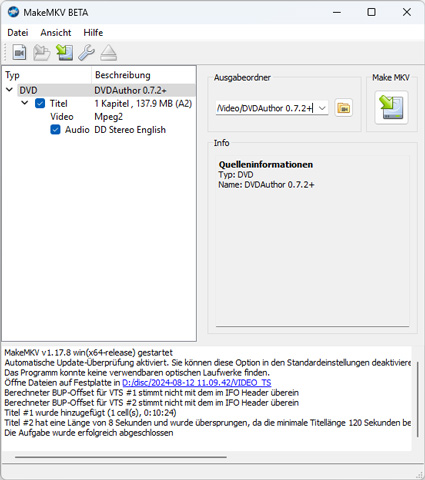This screenshot has width=425, height=480.
Task: Click into the Ausgabeordner path field
Action: [x=266, y=108]
